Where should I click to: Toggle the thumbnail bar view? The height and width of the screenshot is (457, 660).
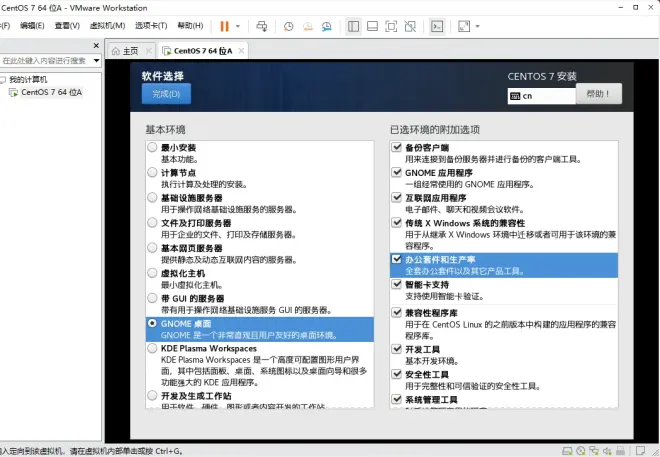372,27
